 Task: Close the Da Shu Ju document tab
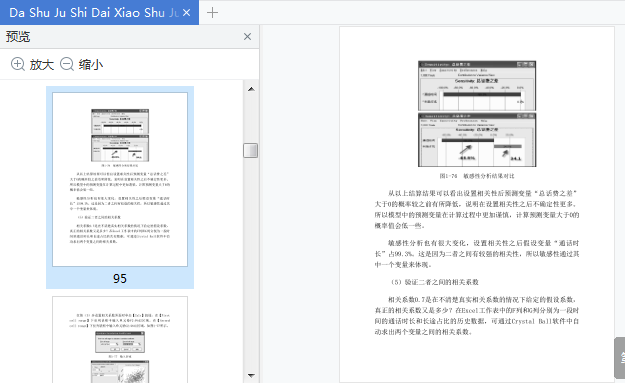(186, 13)
